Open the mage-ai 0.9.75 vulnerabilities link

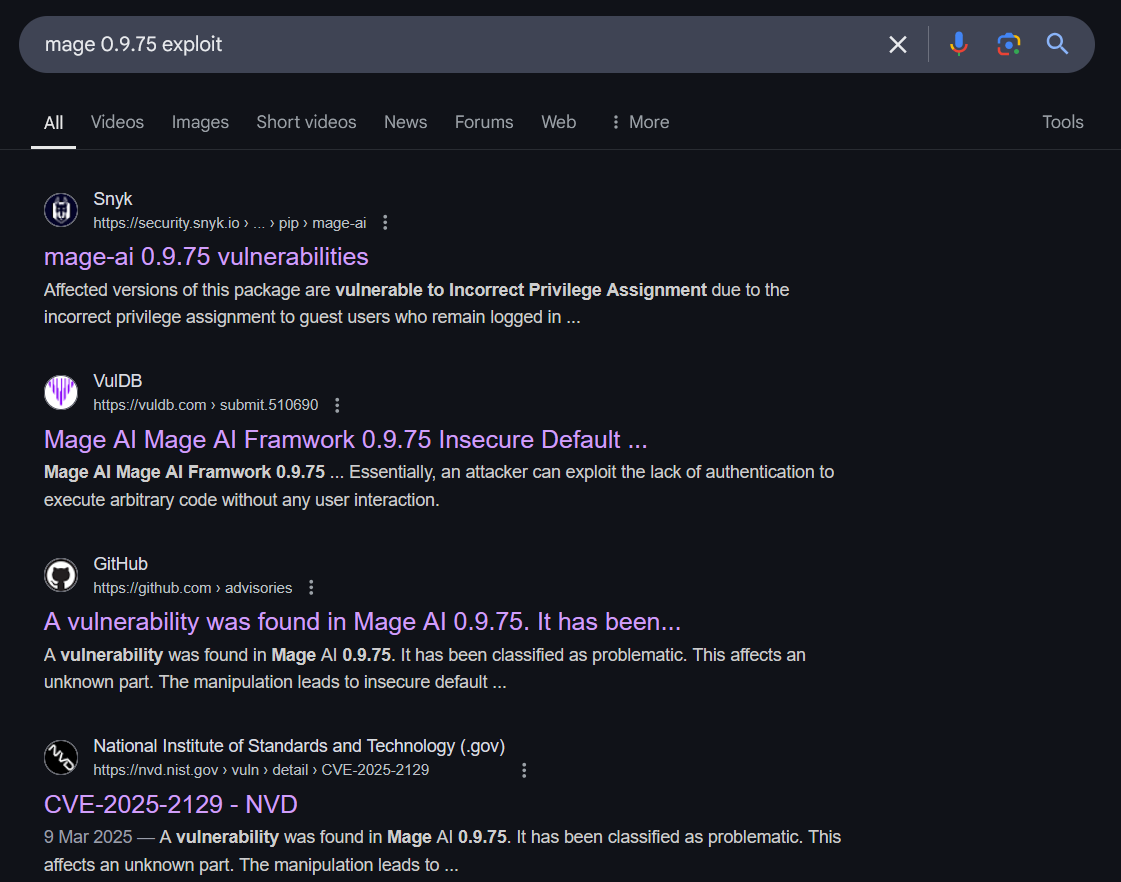[x=206, y=257]
